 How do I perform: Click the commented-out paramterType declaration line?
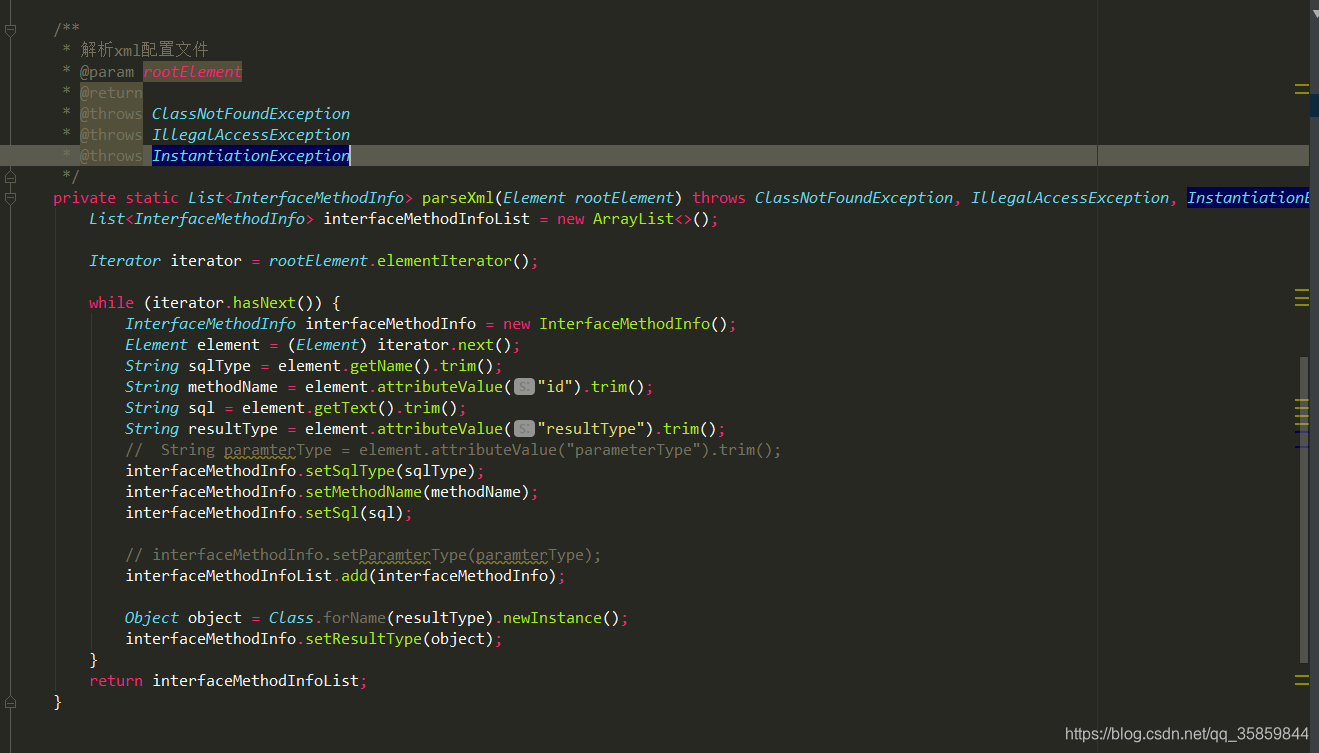[453, 450]
